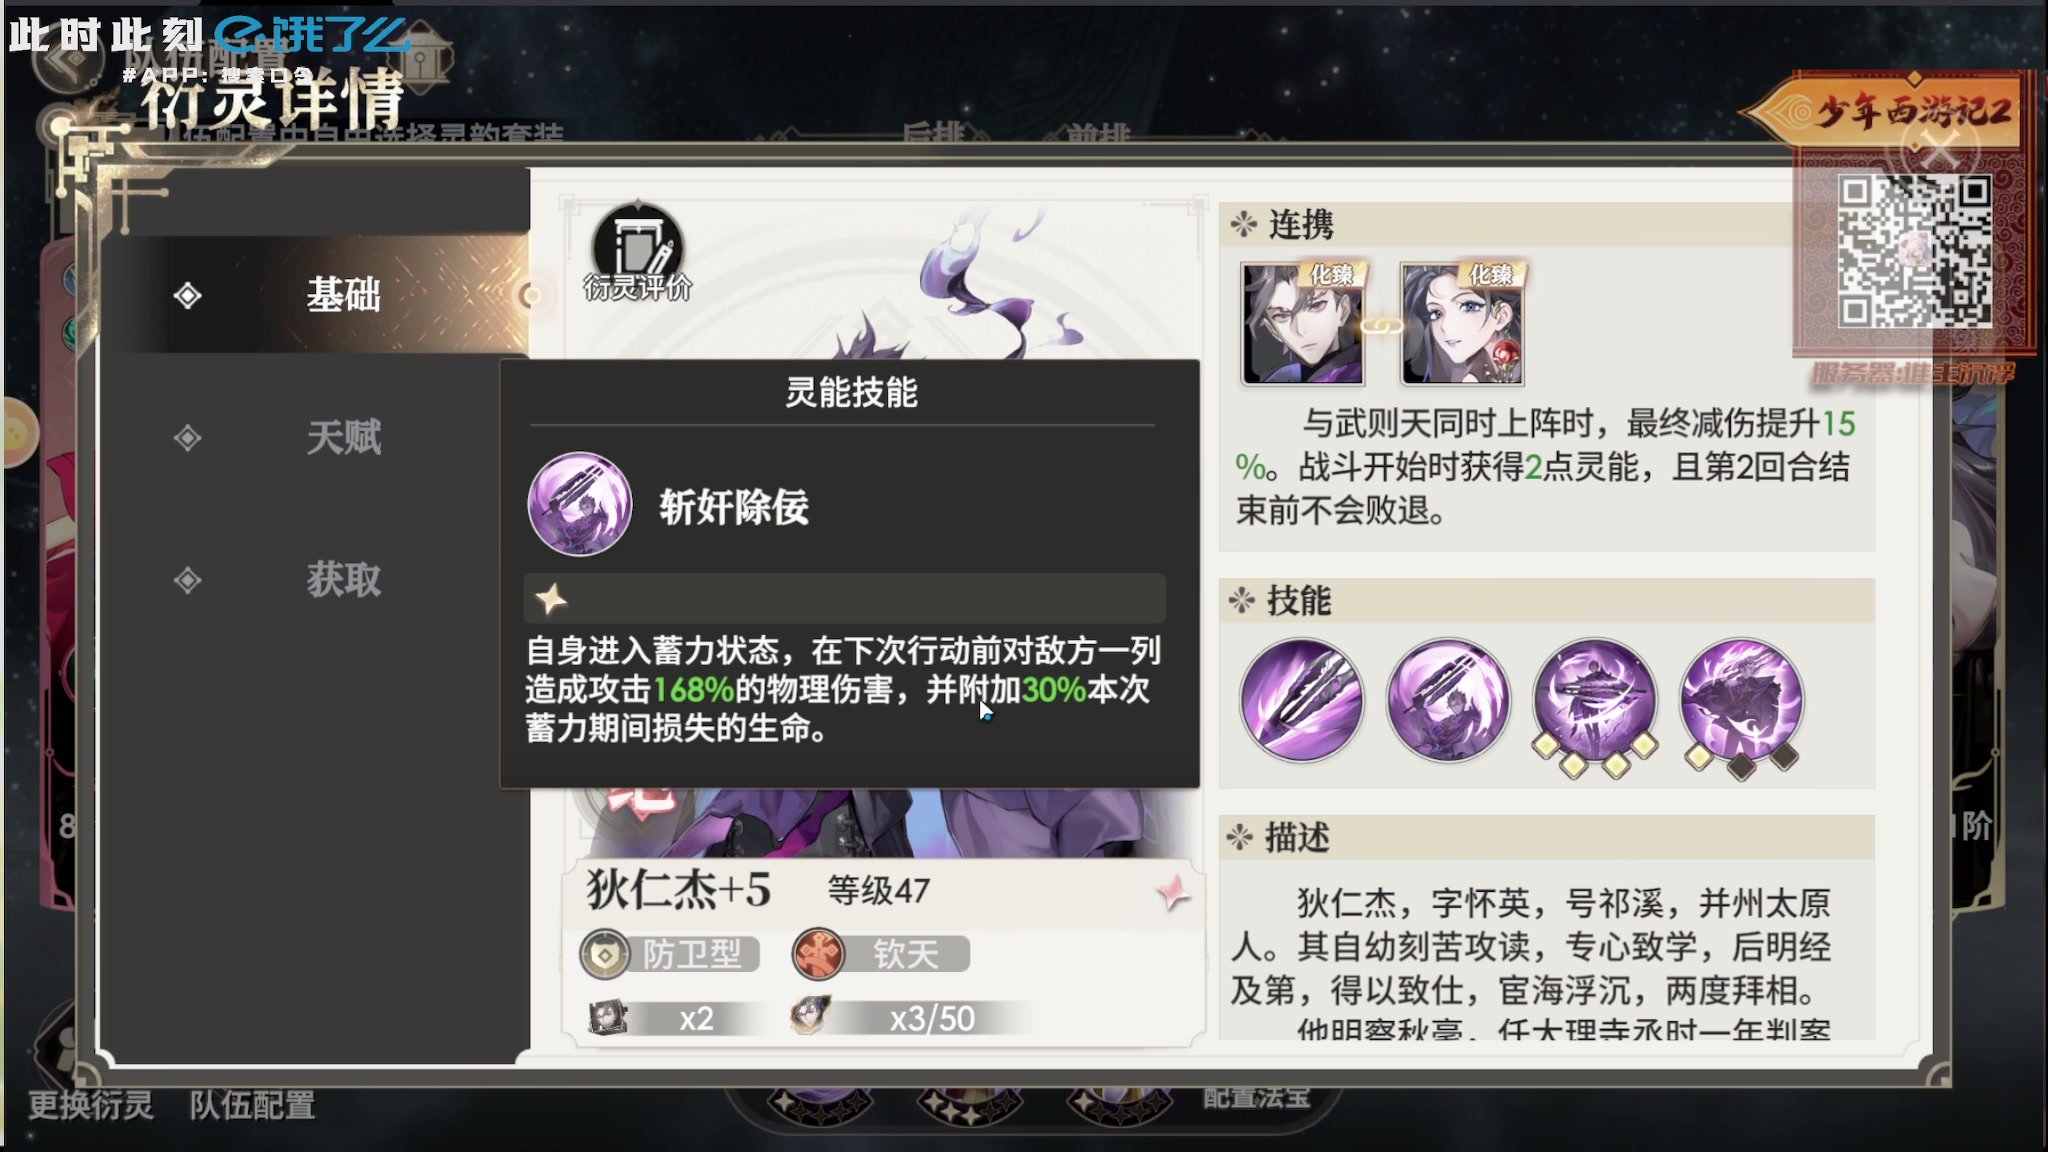This screenshot has height=1152, width=2048.
Task: Click the 斩奸除佞 icon in the tooltip
Action: click(x=580, y=504)
